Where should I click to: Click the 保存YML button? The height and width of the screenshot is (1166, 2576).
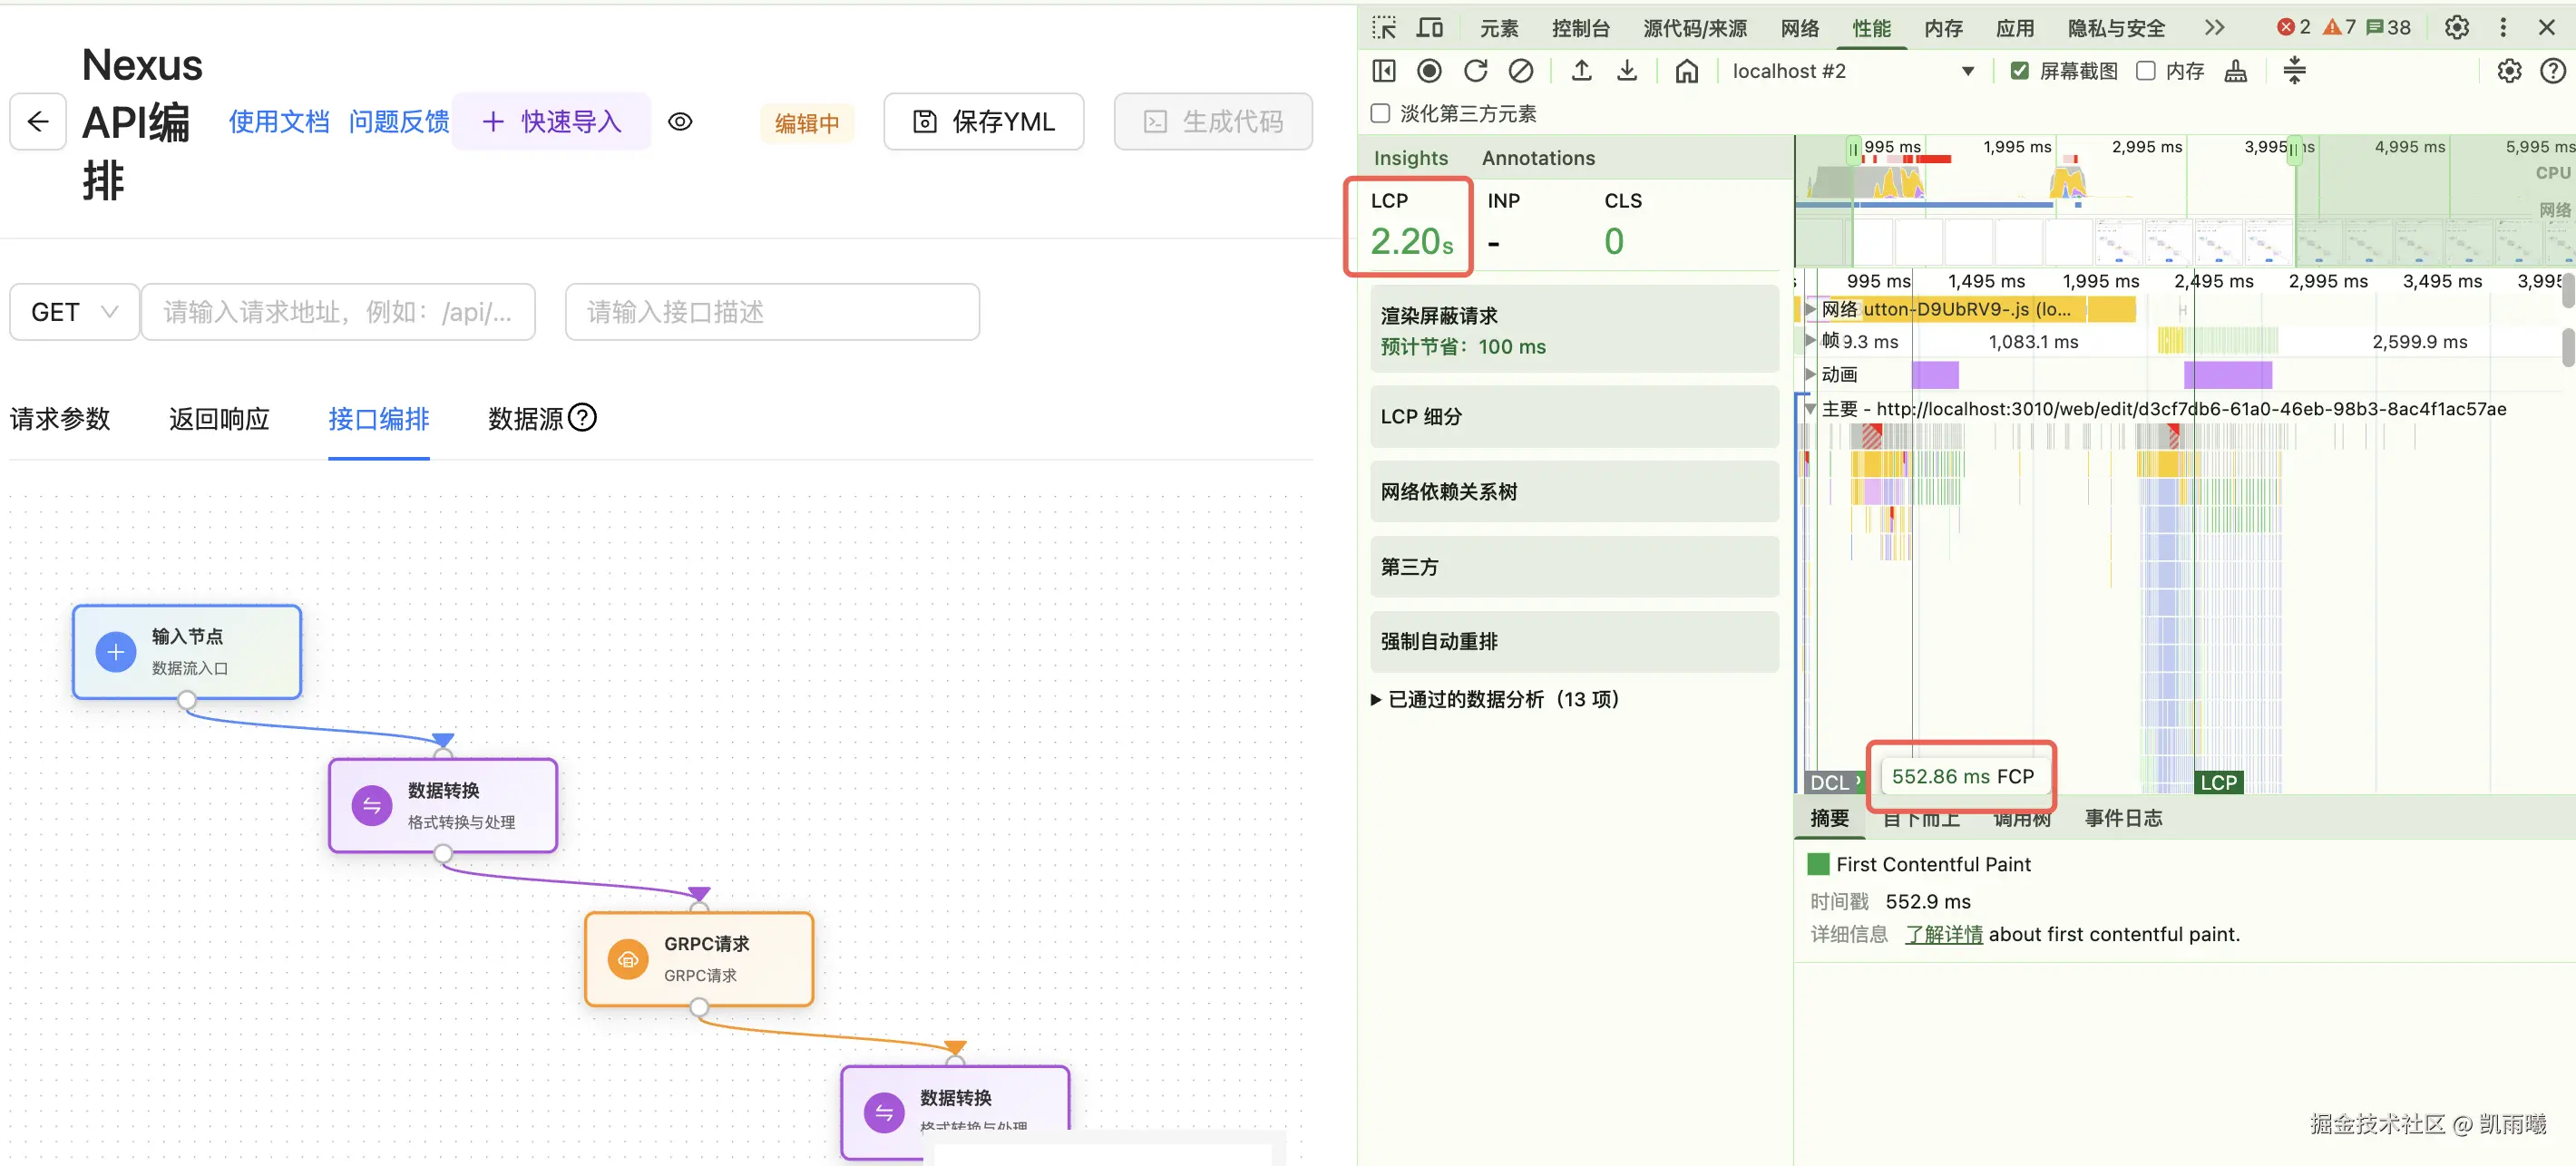pyautogui.click(x=983, y=122)
